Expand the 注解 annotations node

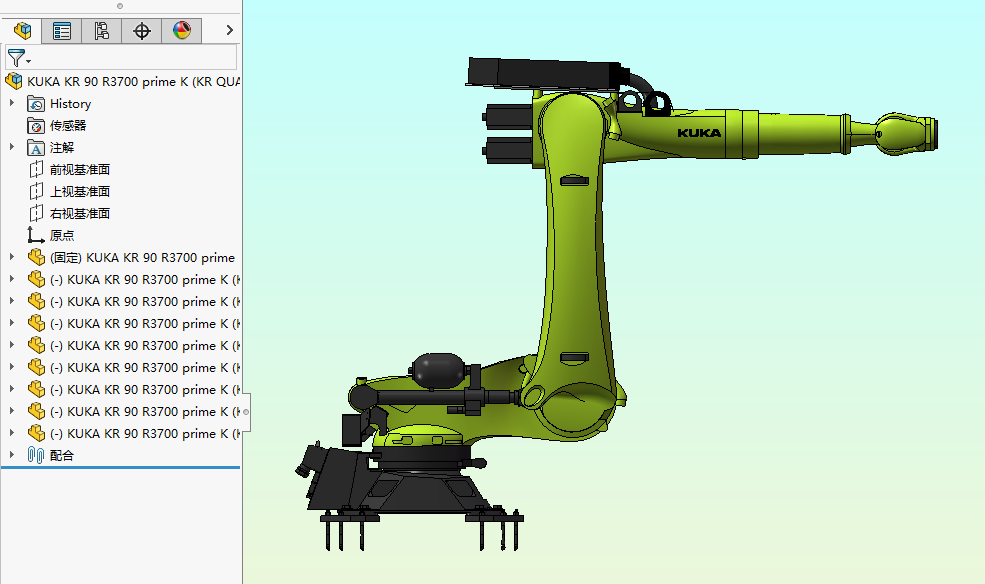click(11, 147)
